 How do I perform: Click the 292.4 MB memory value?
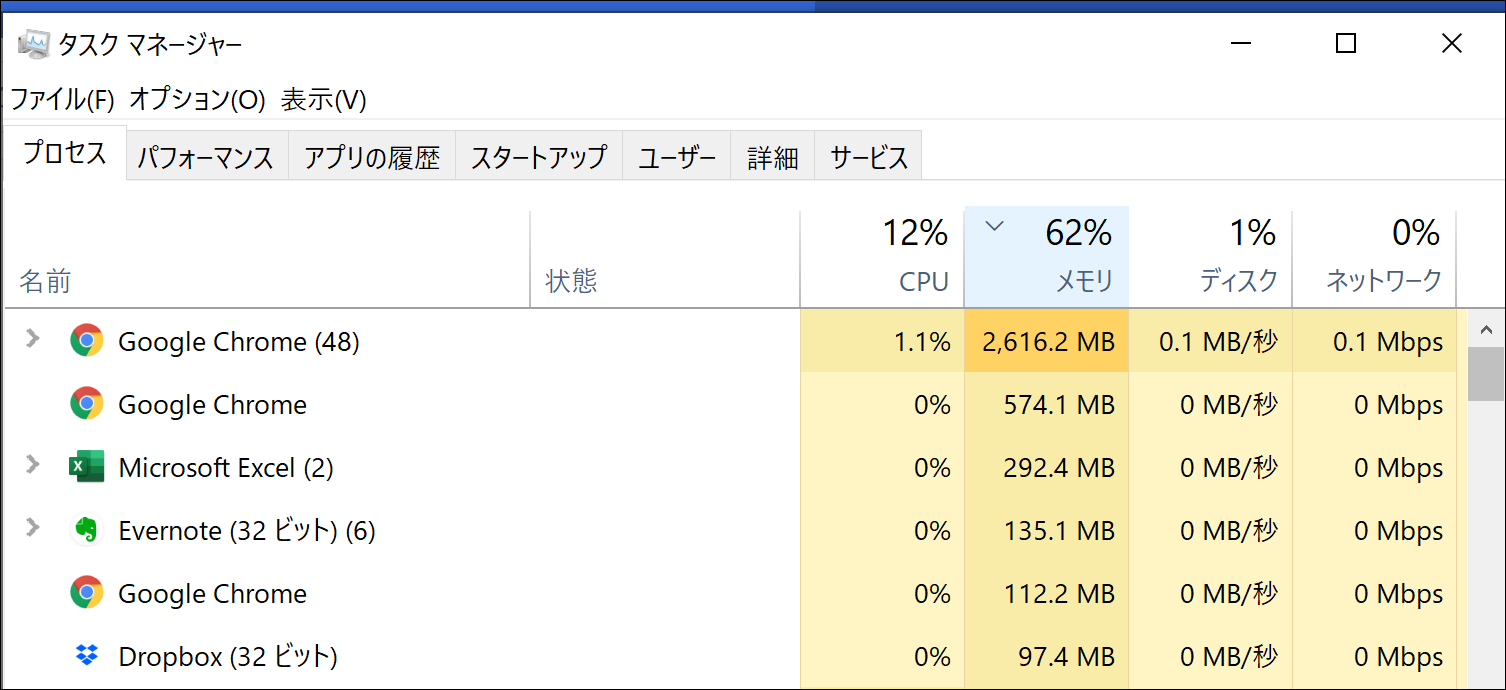1059,468
